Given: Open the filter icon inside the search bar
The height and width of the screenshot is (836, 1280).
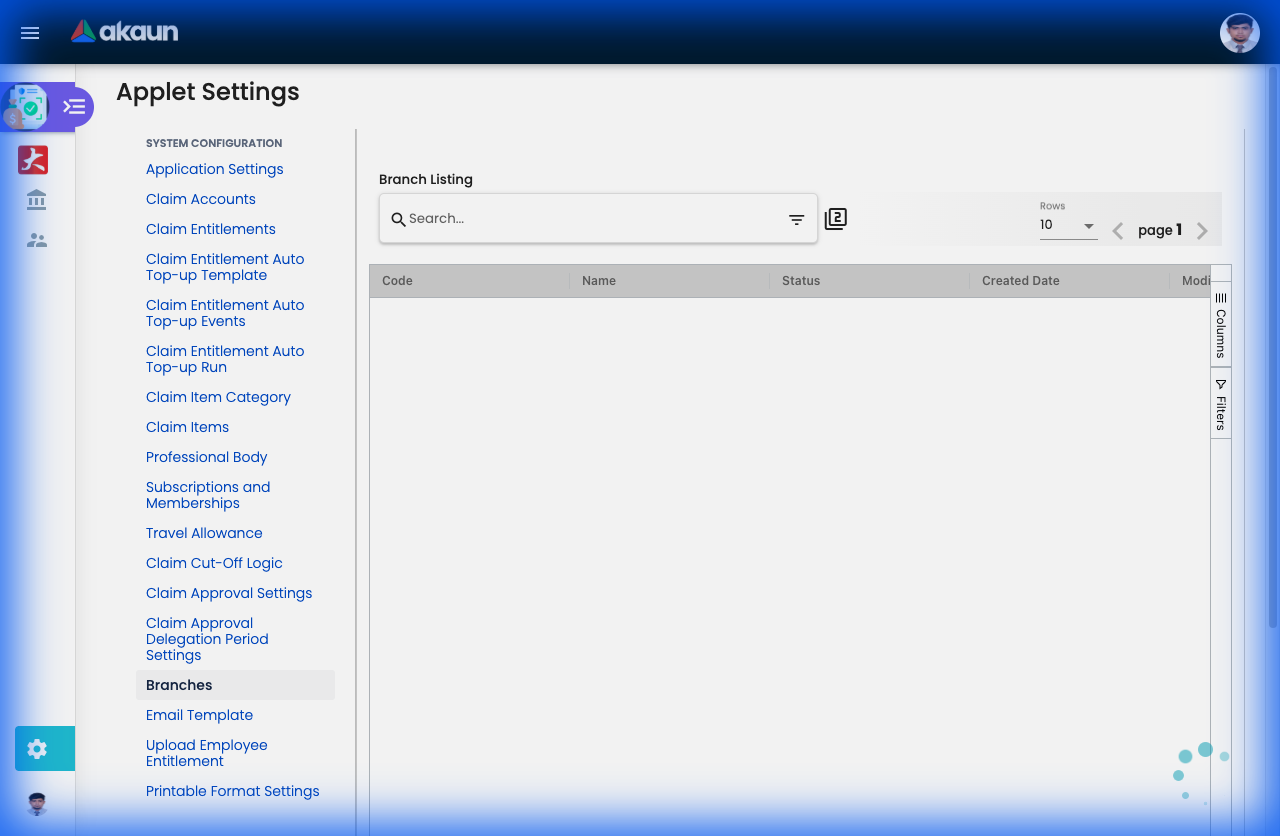Looking at the screenshot, I should pos(795,218).
